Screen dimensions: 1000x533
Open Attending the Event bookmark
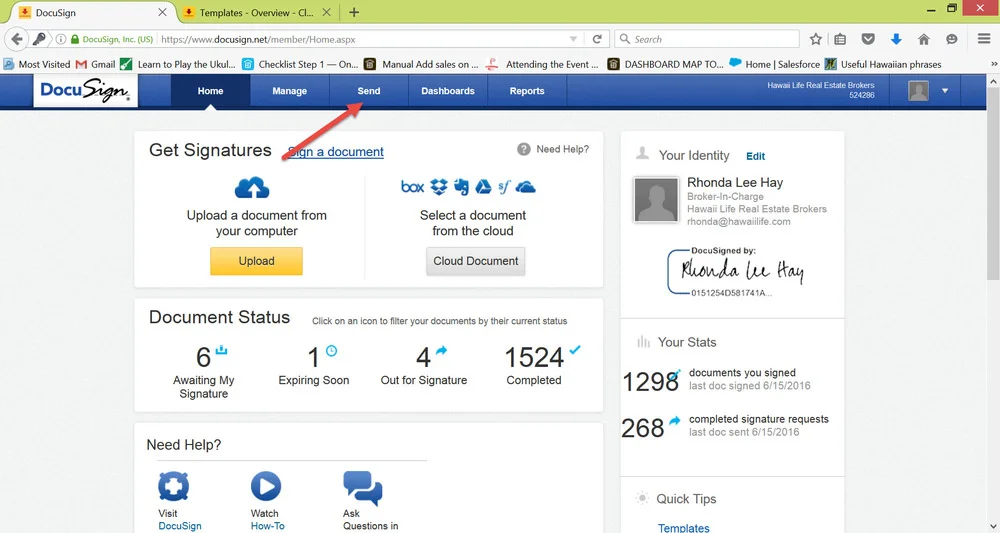[x=542, y=64]
